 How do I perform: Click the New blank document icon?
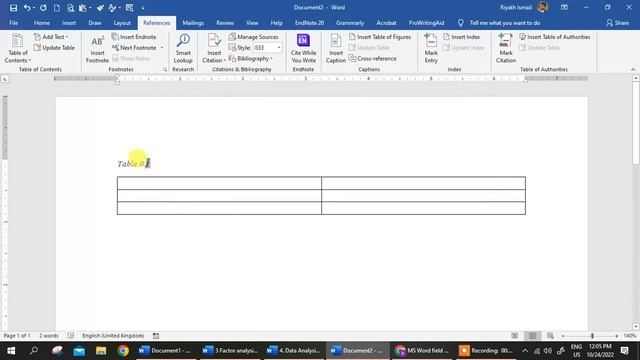57,8
